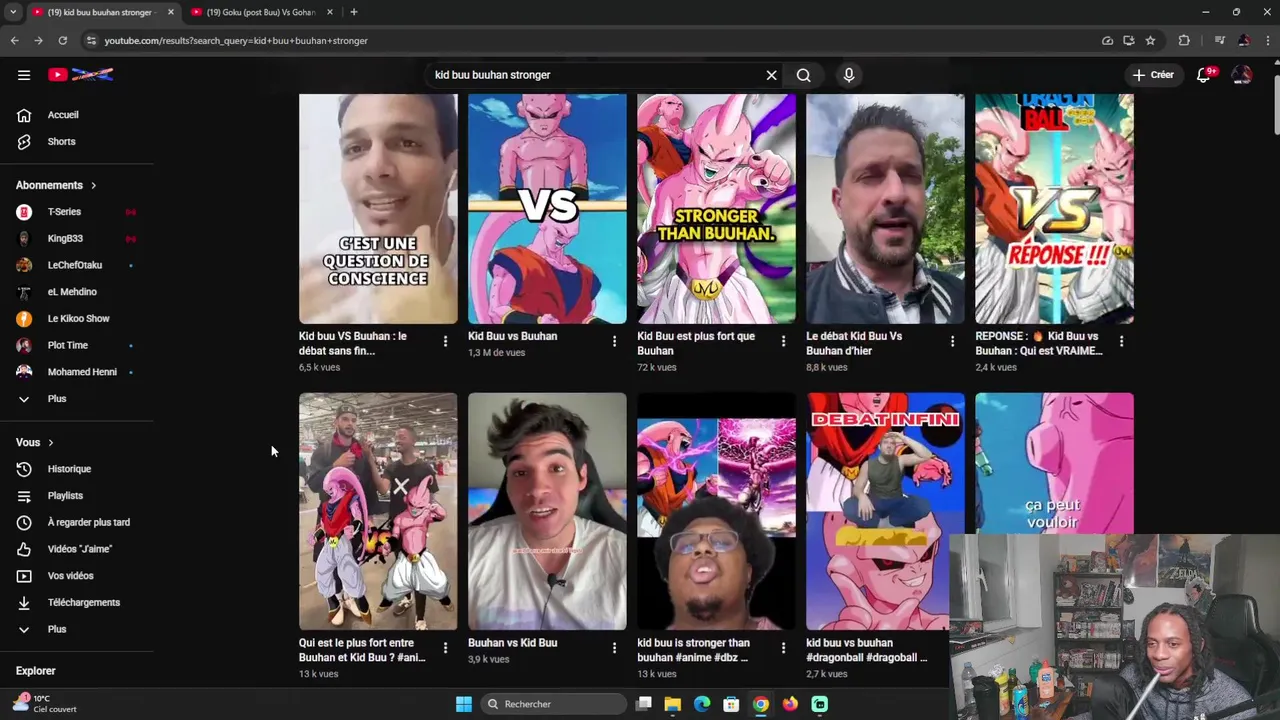
Task: Bookmark this page with the star icon
Action: (1150, 40)
